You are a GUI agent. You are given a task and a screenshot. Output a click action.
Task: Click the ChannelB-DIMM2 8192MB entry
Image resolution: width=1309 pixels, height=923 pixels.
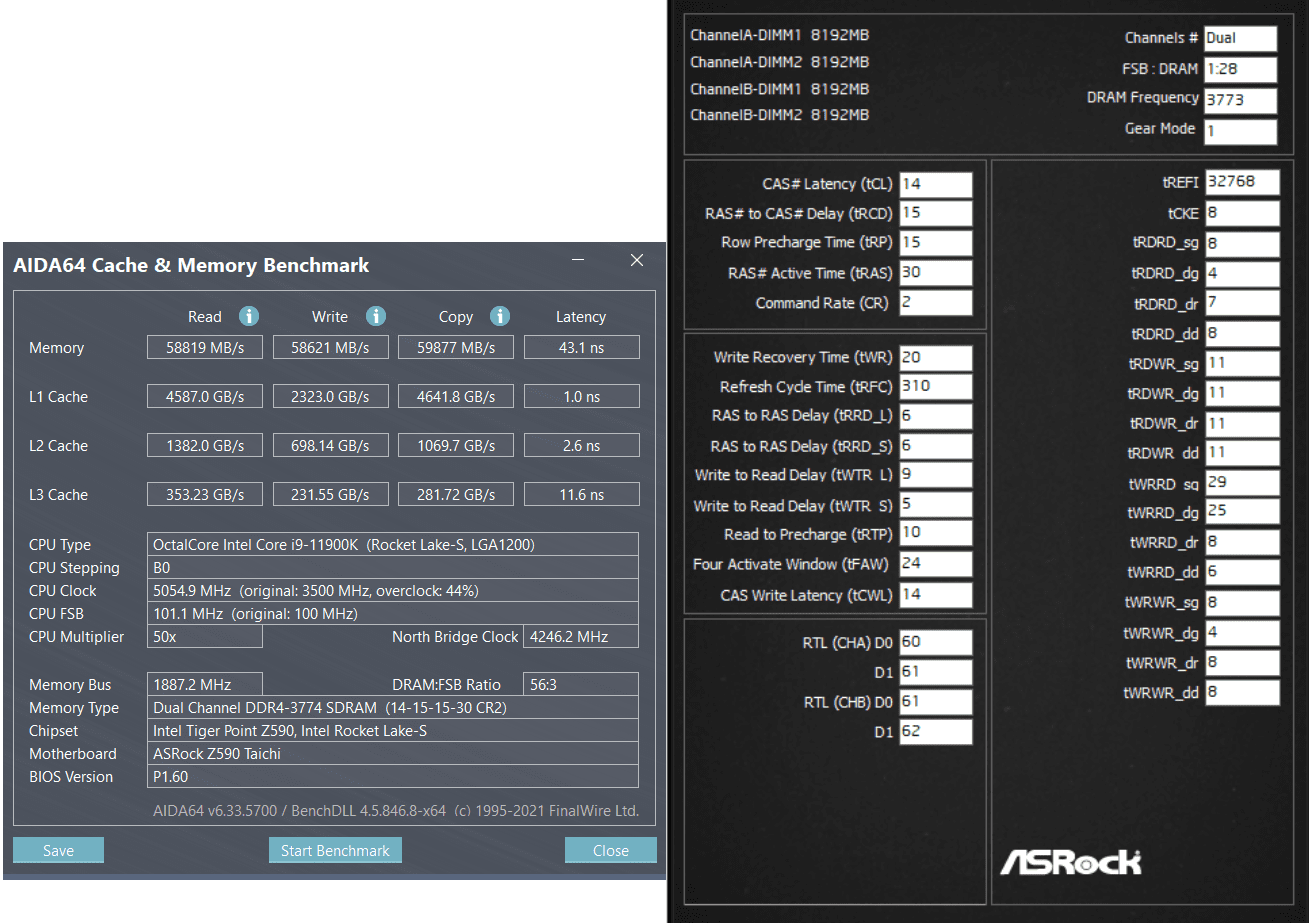(x=779, y=115)
